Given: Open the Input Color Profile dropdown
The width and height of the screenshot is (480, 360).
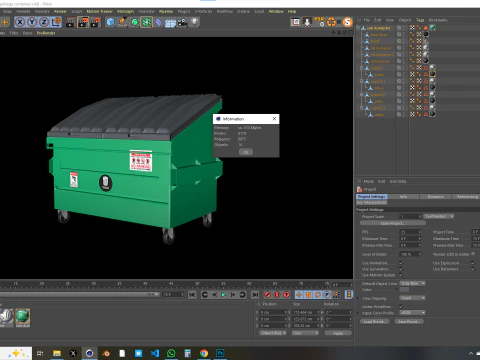Looking at the screenshot, I should click(x=413, y=313).
